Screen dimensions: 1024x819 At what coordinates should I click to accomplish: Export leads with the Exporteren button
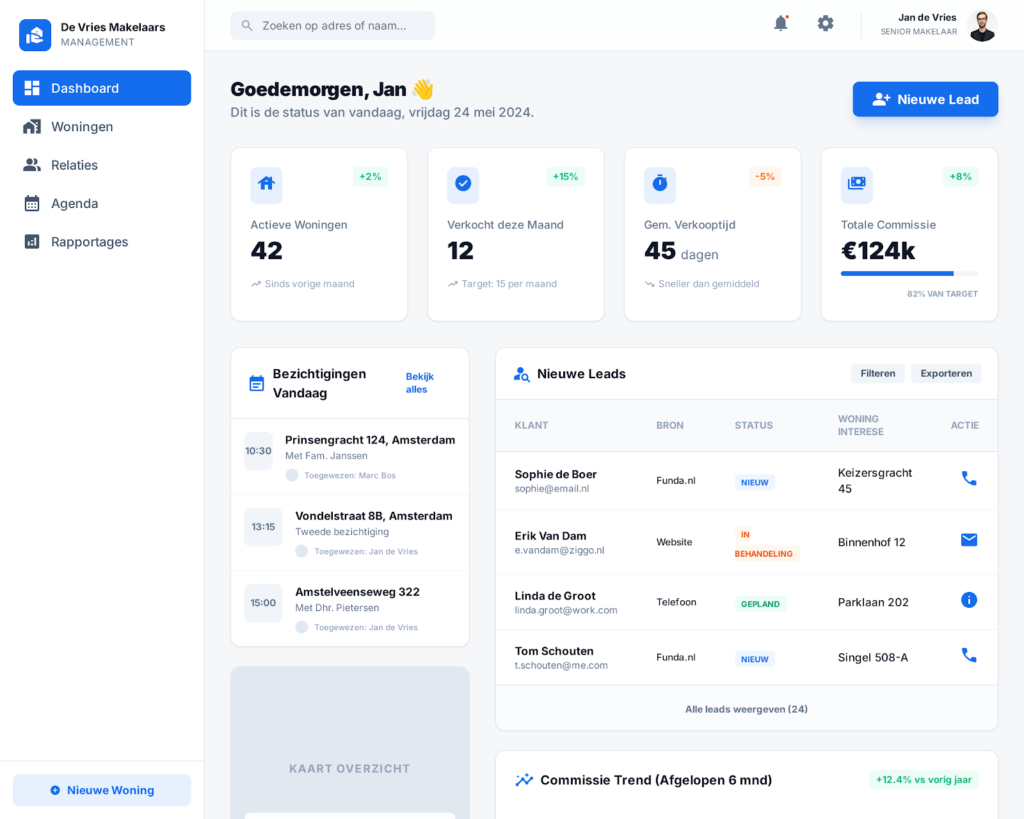946,373
